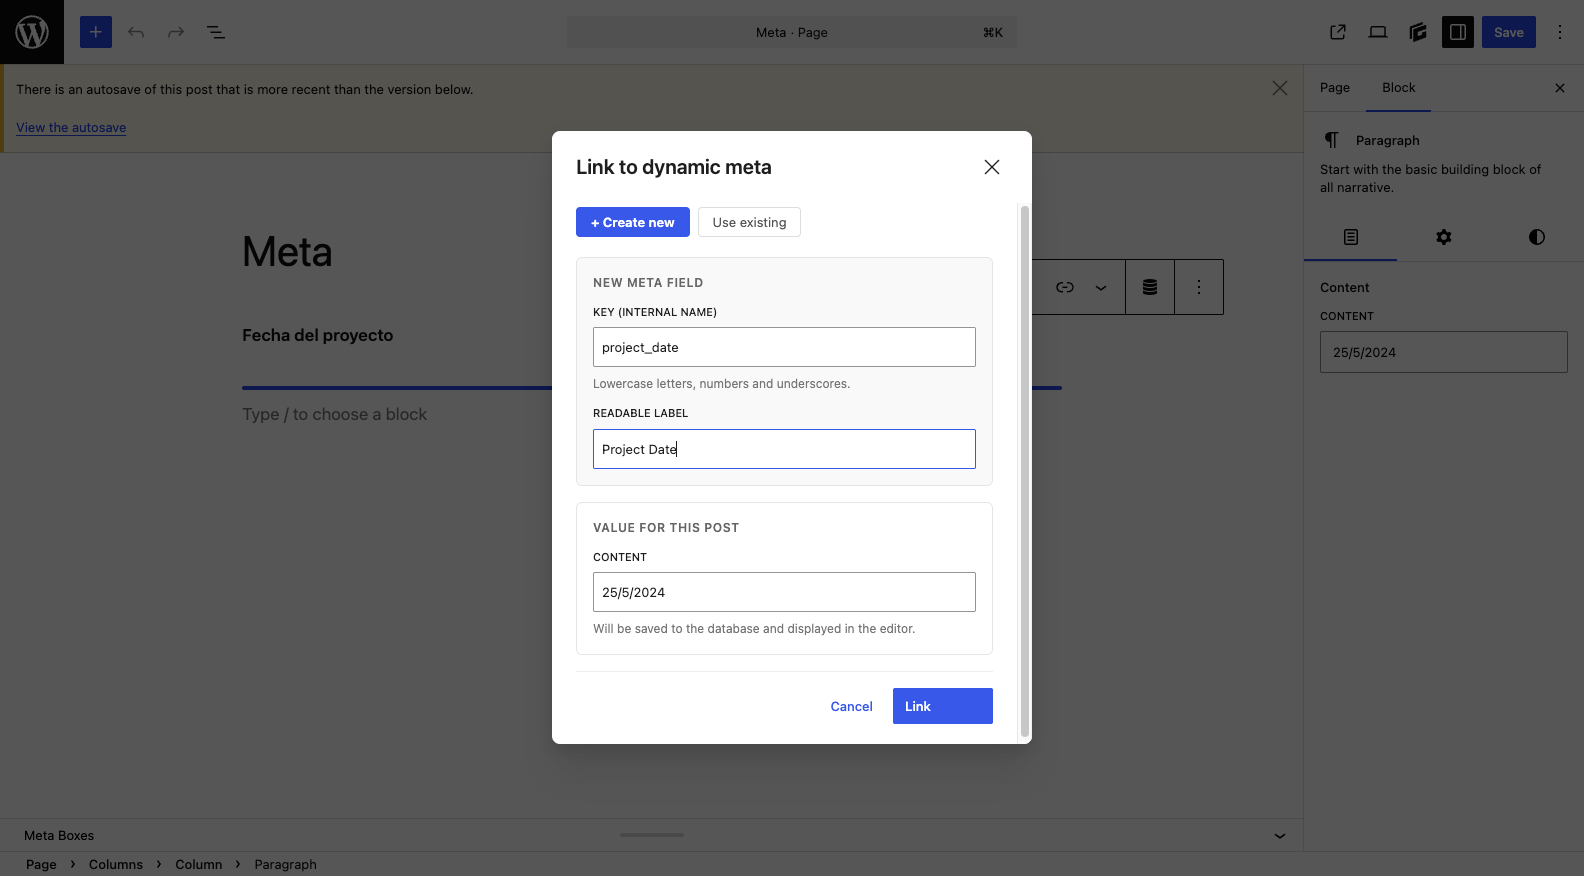Open the document overview list icon
The height and width of the screenshot is (876, 1584).
click(x=216, y=32)
